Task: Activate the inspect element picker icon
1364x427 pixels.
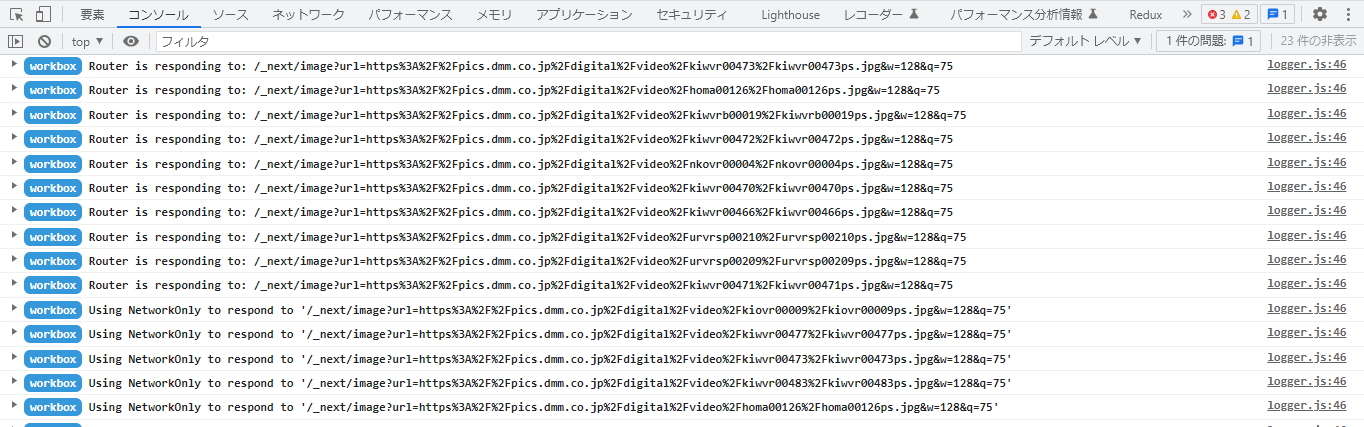Action: point(16,14)
